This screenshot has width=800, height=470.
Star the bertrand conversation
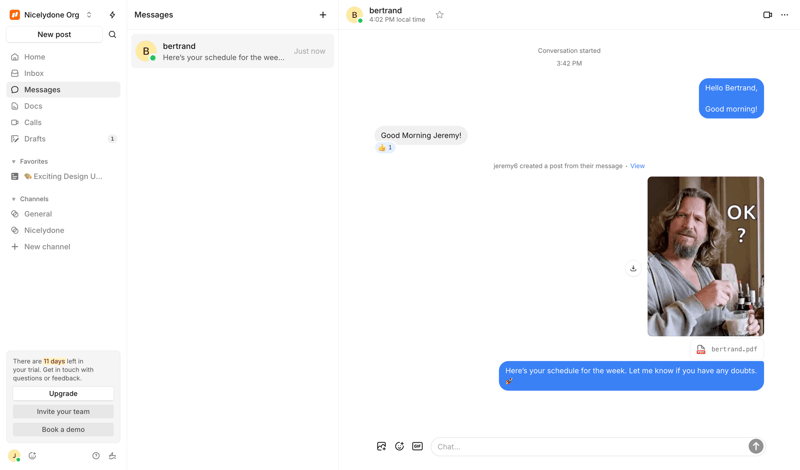pyautogui.click(x=440, y=15)
